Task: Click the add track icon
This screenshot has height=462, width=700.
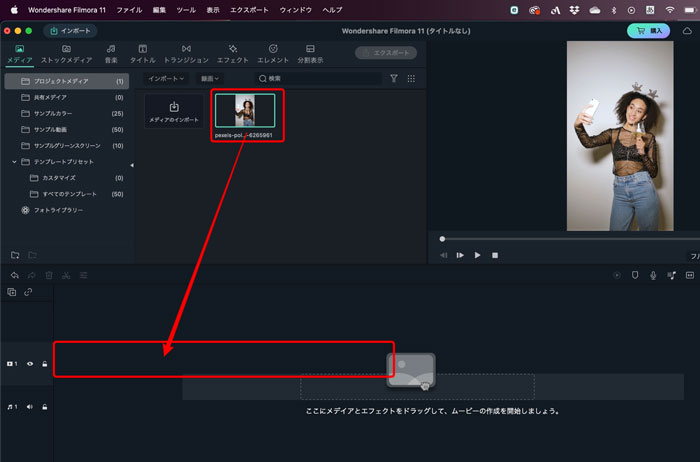Action: (12, 292)
